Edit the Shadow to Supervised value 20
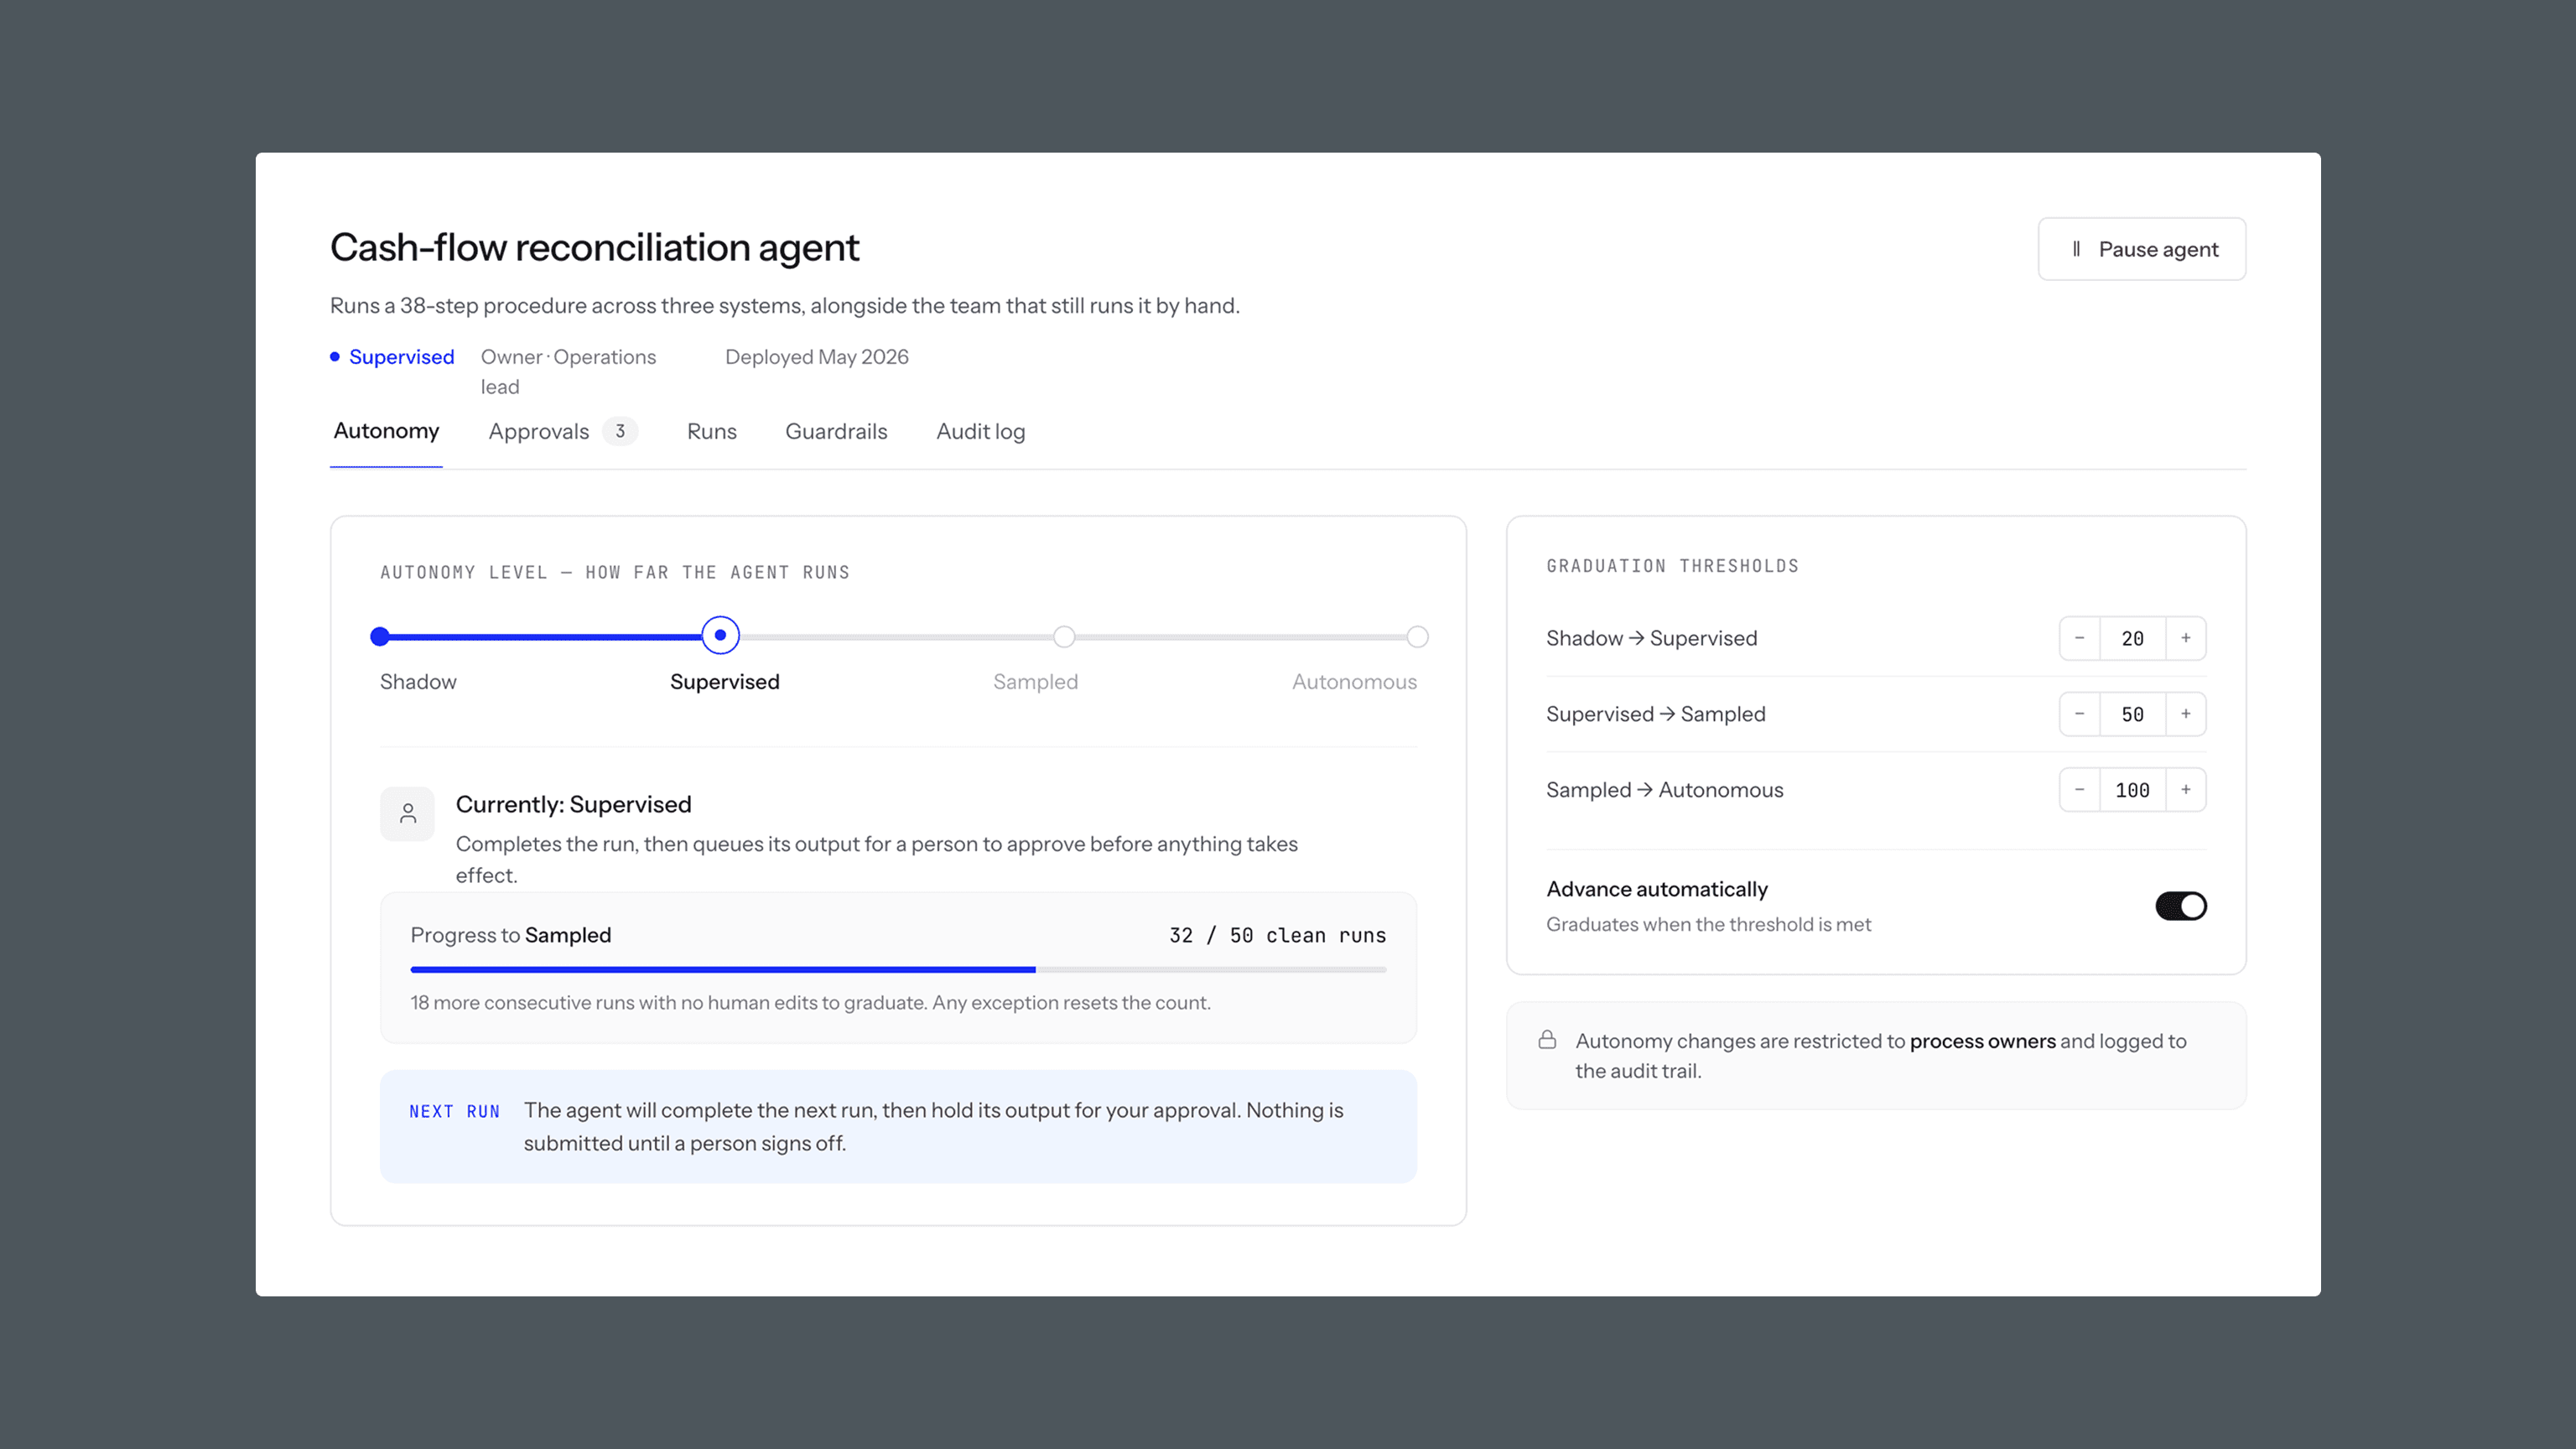Image resolution: width=2576 pixels, height=1449 pixels. (2132, 638)
